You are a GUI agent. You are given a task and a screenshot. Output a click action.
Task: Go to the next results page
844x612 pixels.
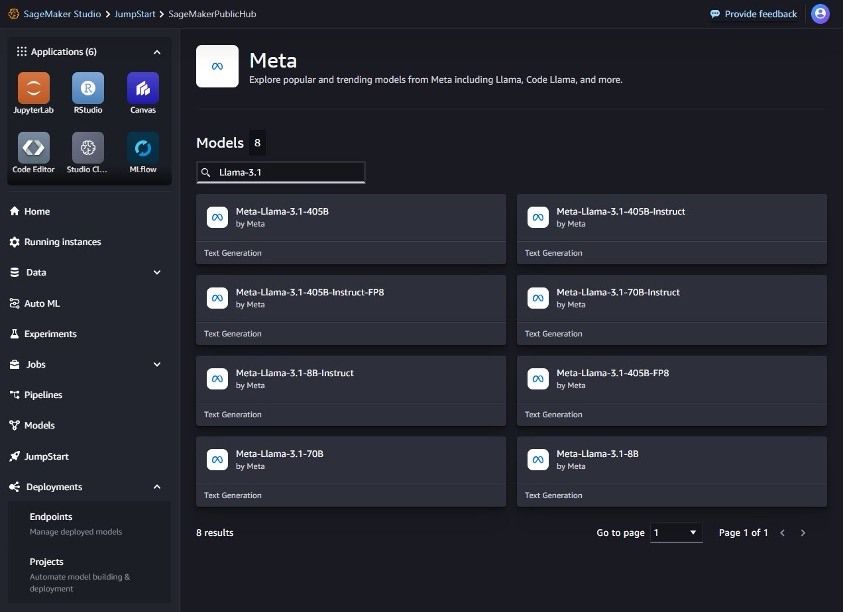(x=803, y=533)
